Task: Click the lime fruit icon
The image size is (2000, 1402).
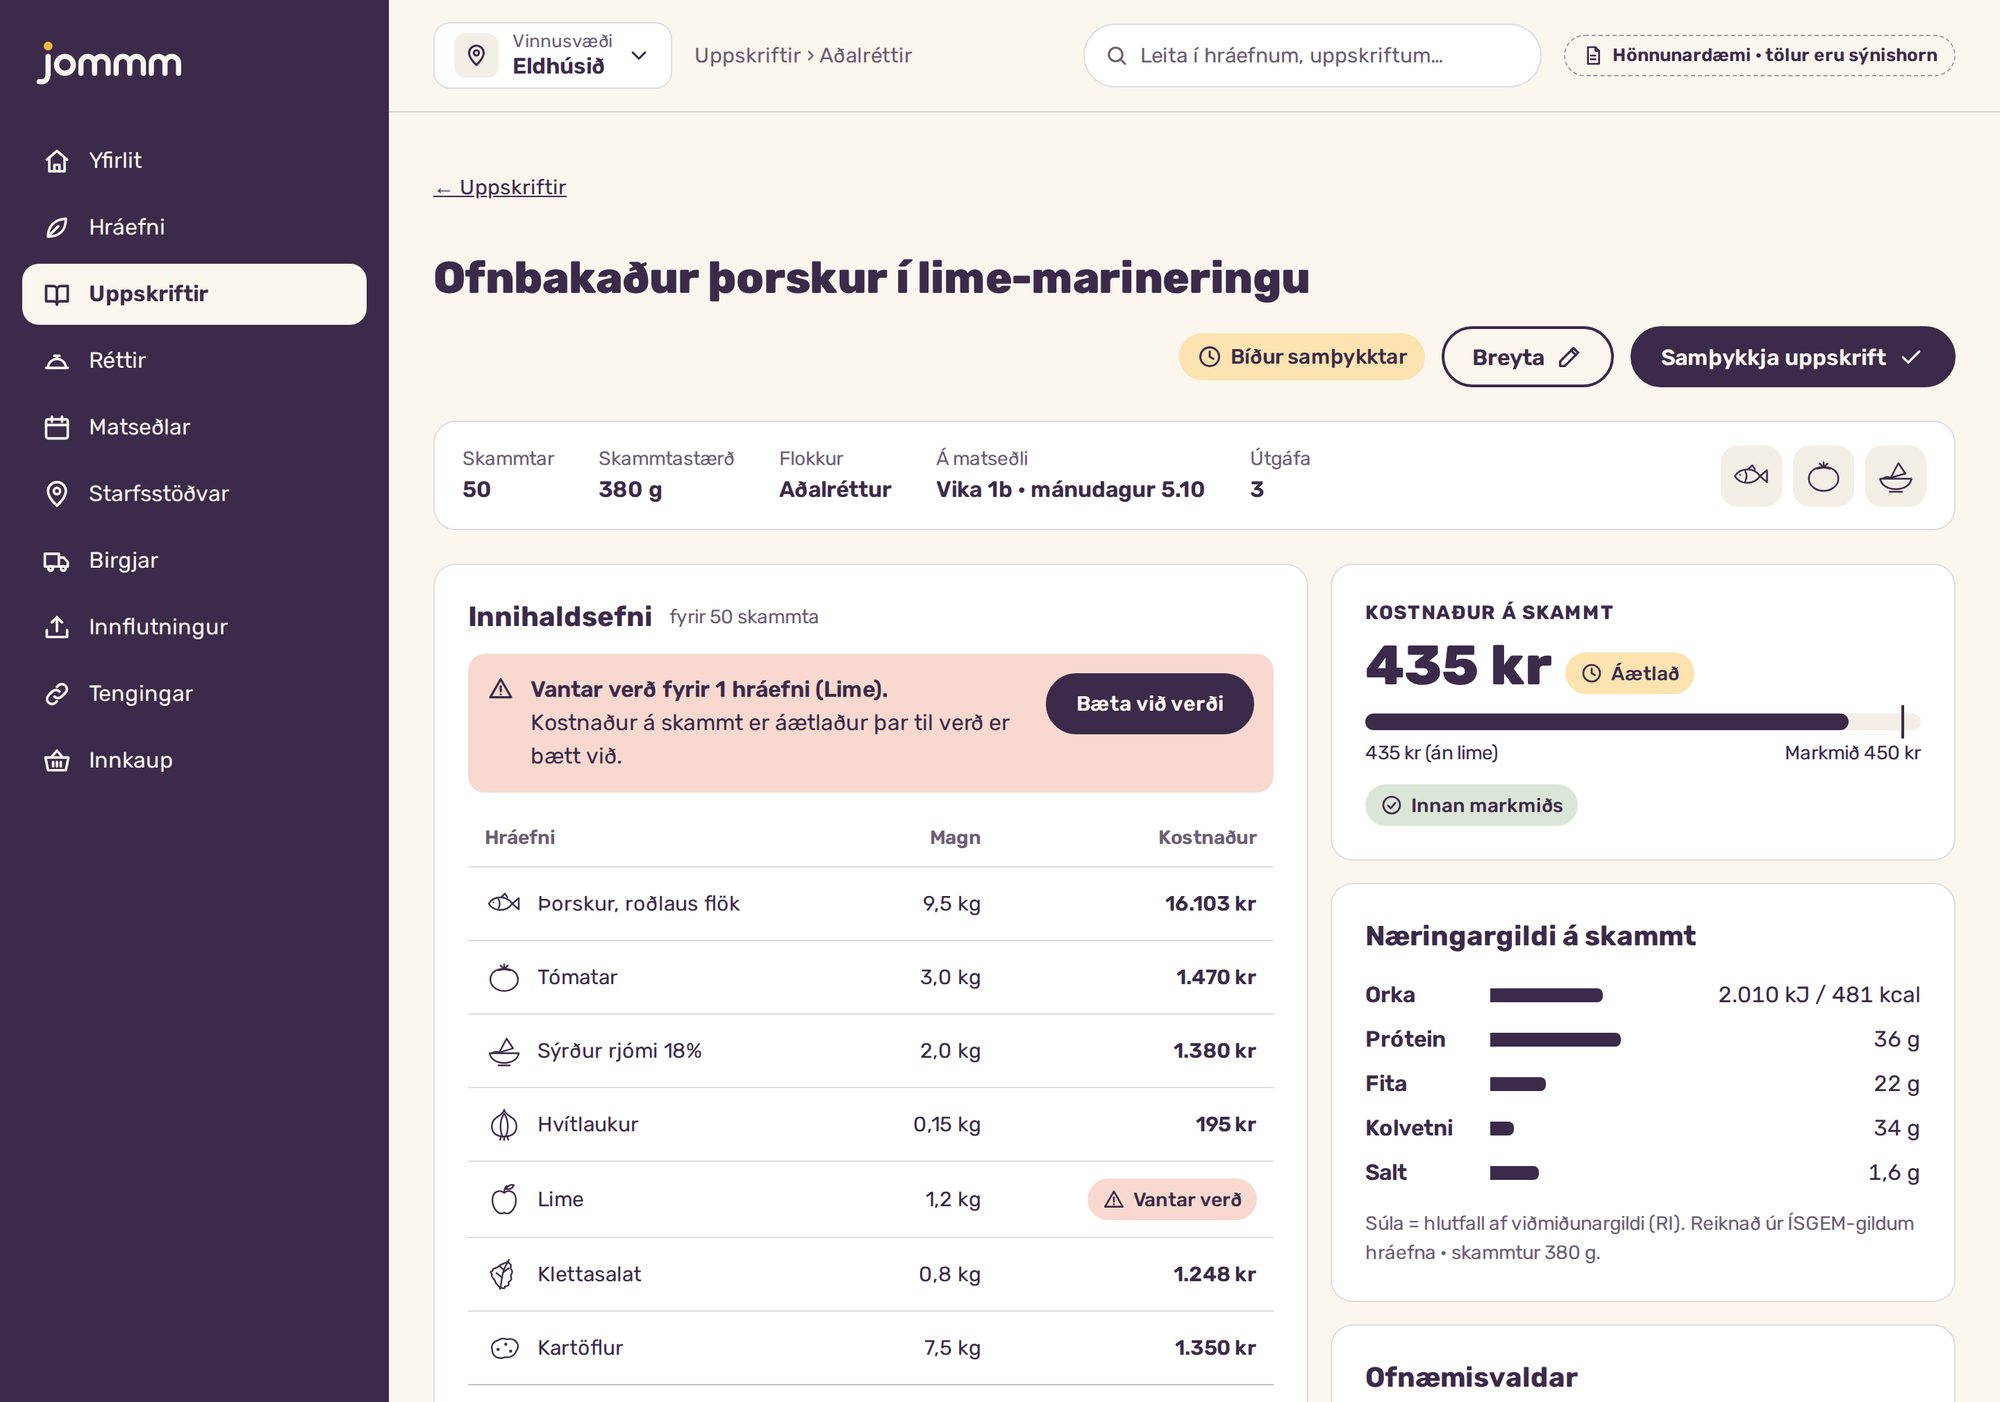Action: 504,1199
